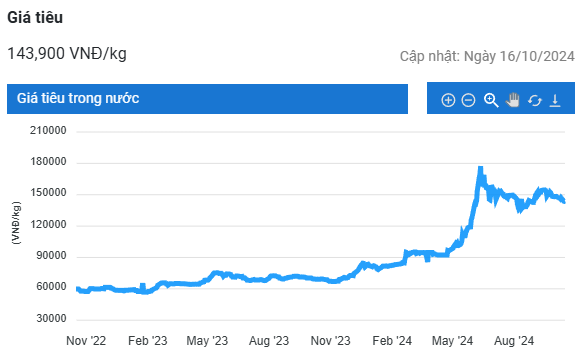This screenshot has height=361, width=585.
Task: Click the Giá tiêu heading
Action: (35, 18)
